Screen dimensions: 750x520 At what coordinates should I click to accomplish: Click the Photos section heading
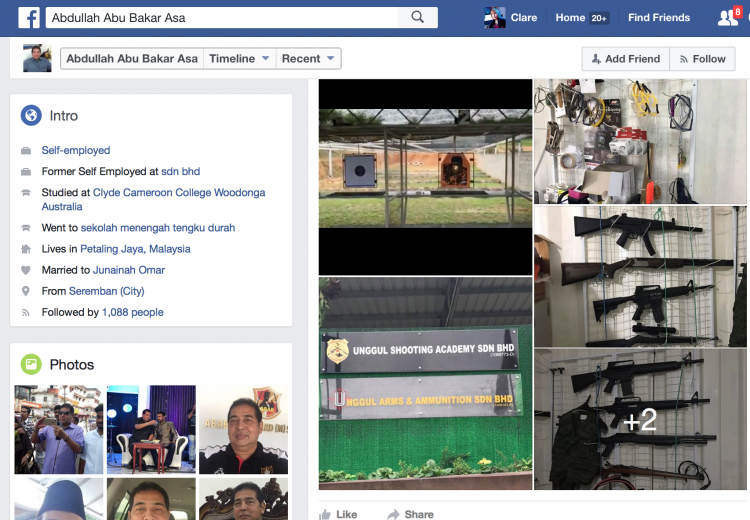coord(72,365)
